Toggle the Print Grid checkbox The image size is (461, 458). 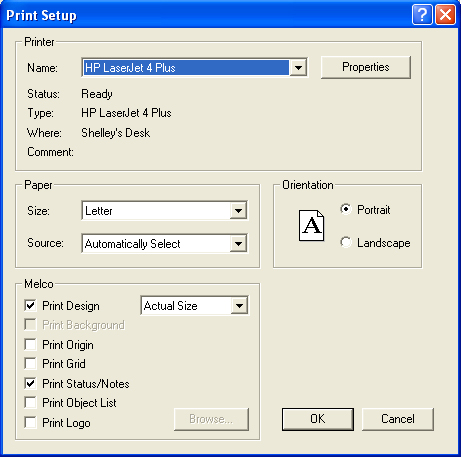click(30, 363)
